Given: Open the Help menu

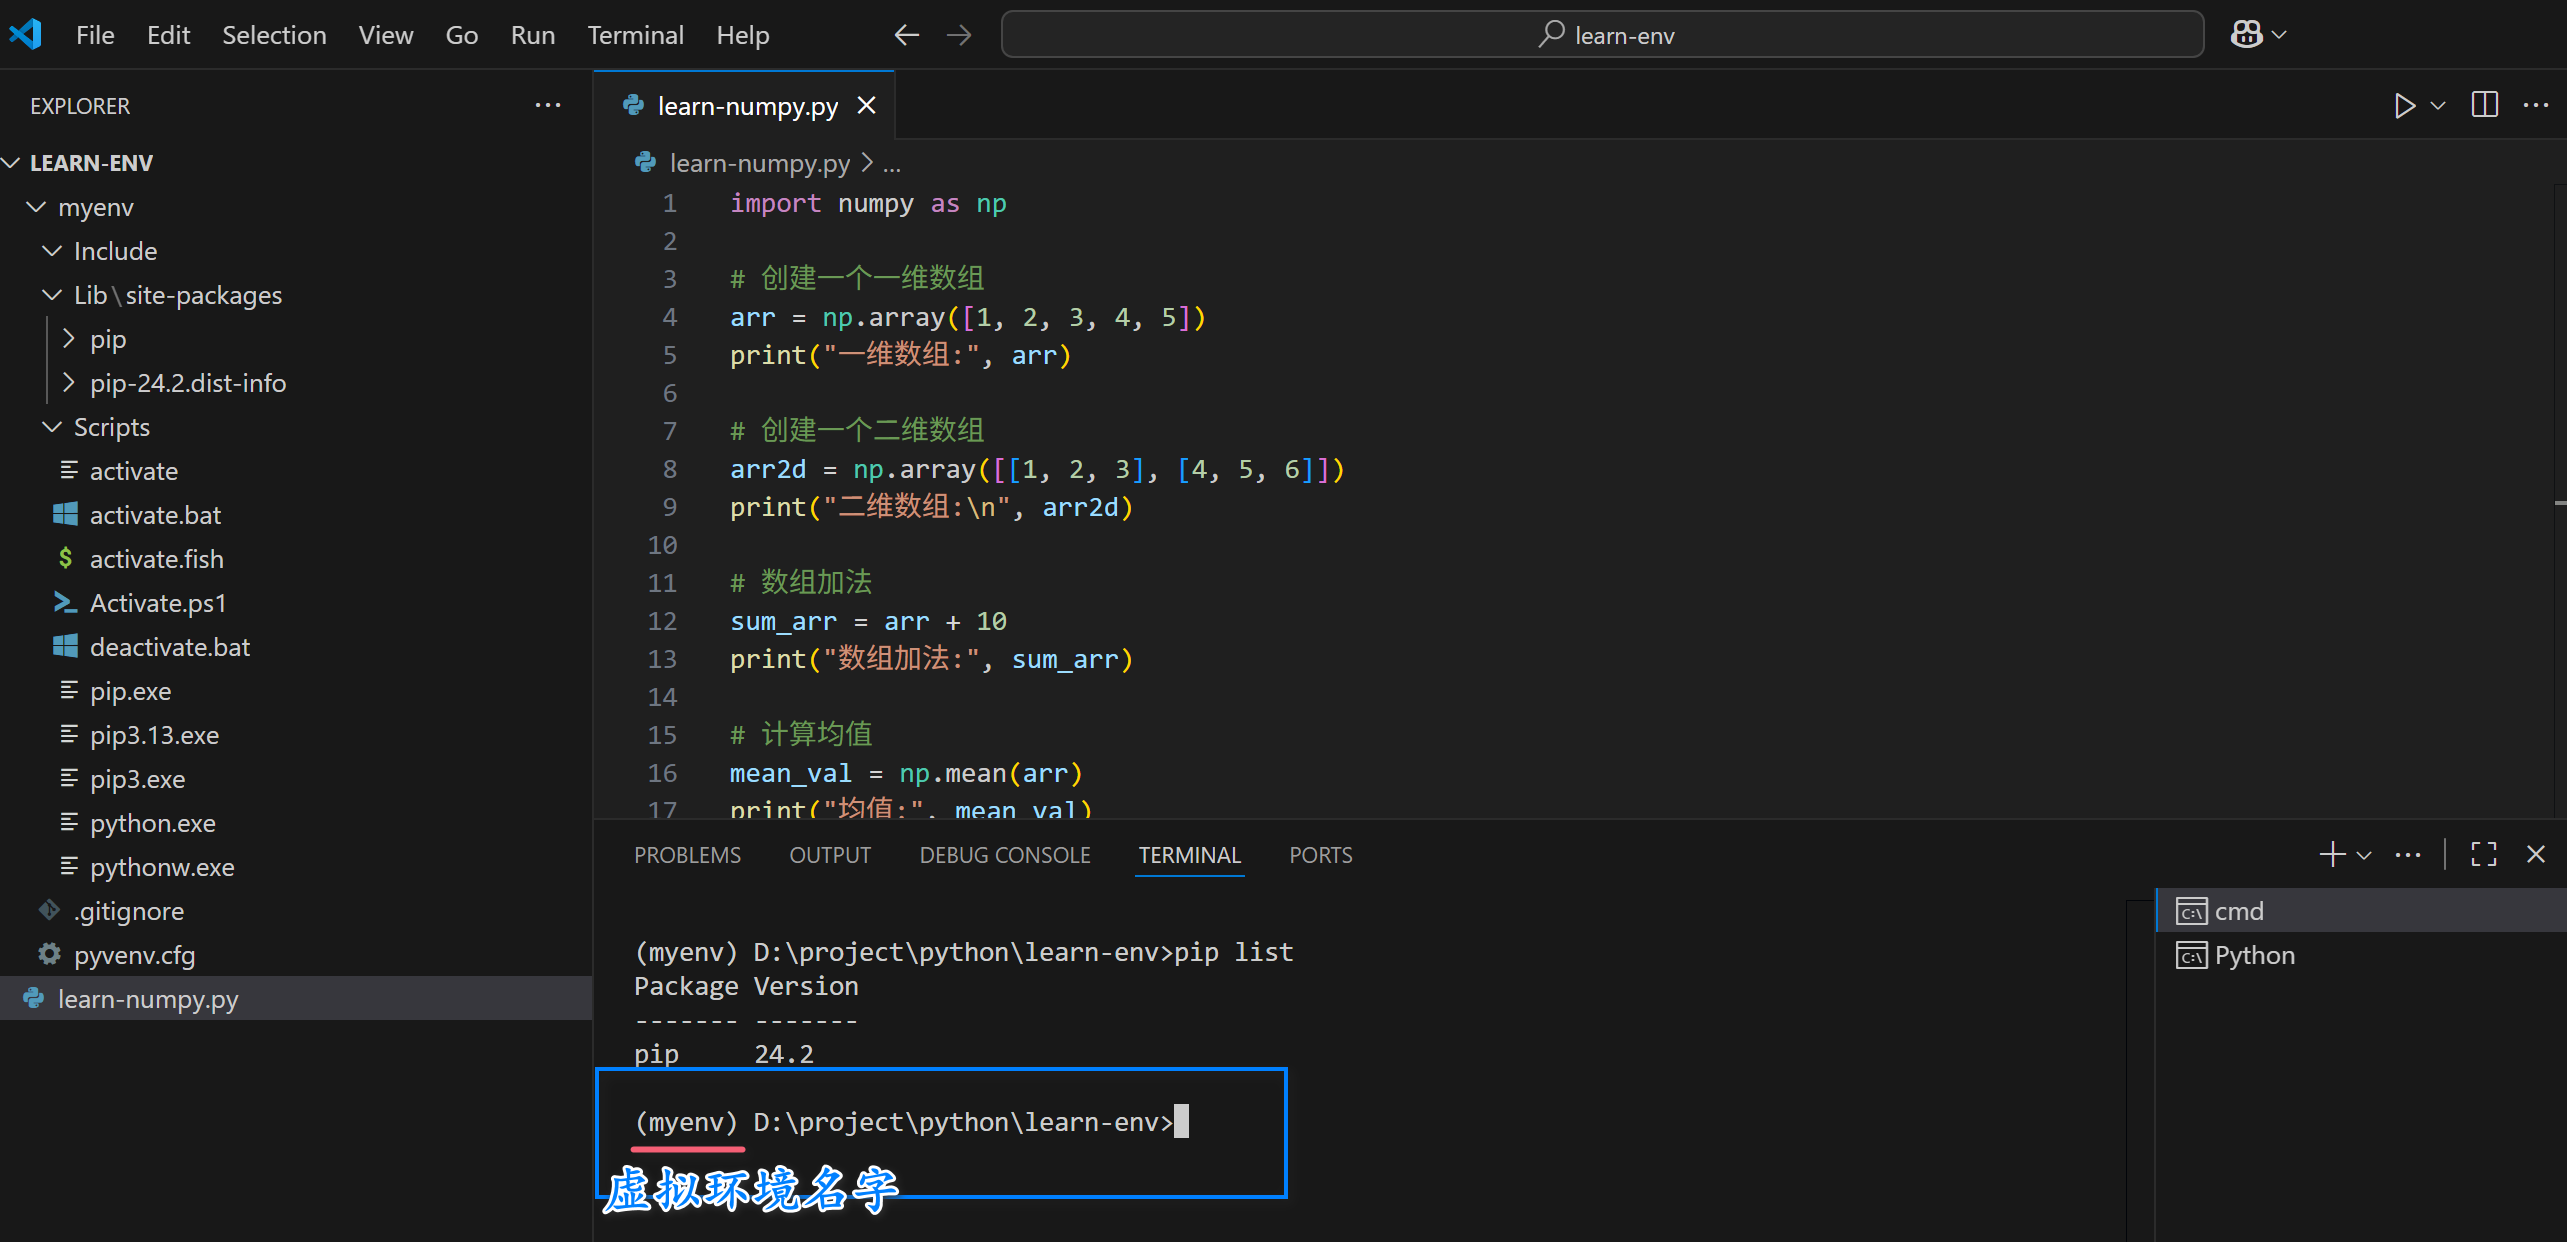Looking at the screenshot, I should (742, 35).
